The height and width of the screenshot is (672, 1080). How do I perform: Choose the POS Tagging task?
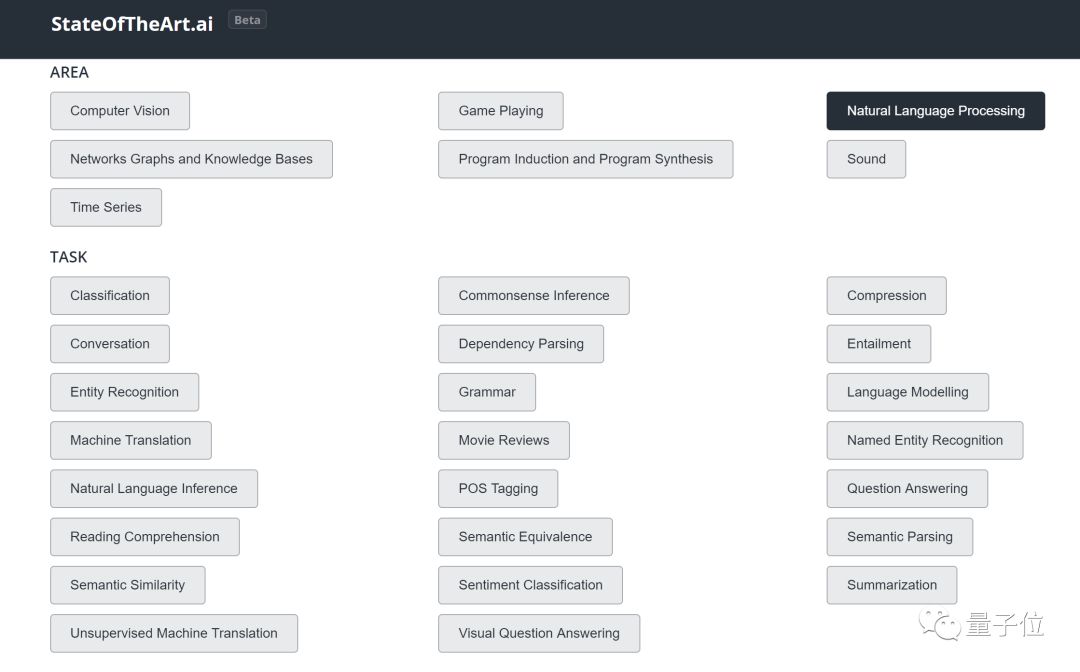(x=498, y=489)
